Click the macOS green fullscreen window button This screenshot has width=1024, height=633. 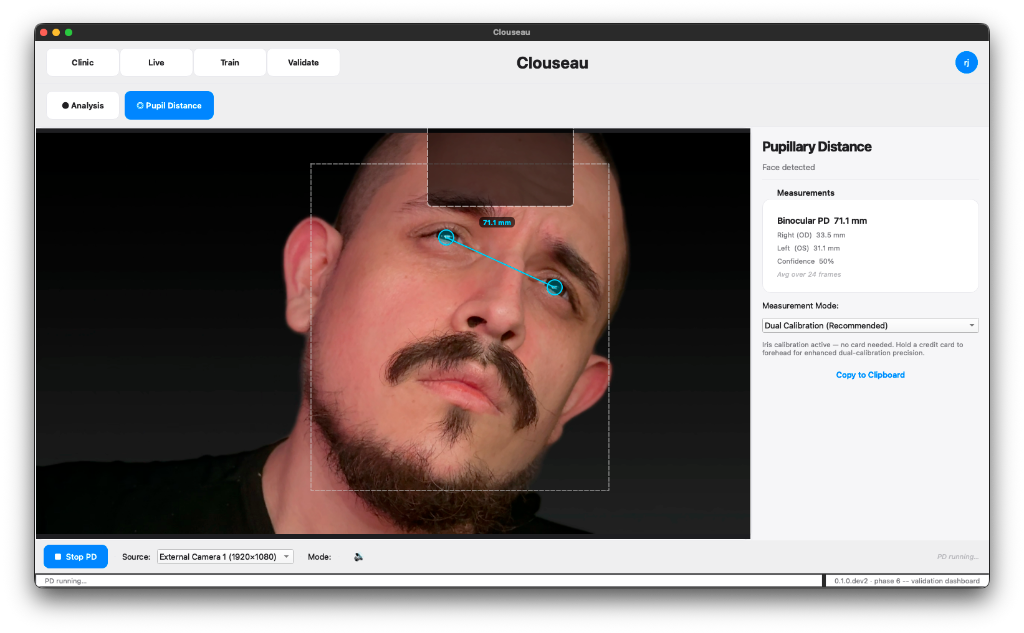pos(69,32)
